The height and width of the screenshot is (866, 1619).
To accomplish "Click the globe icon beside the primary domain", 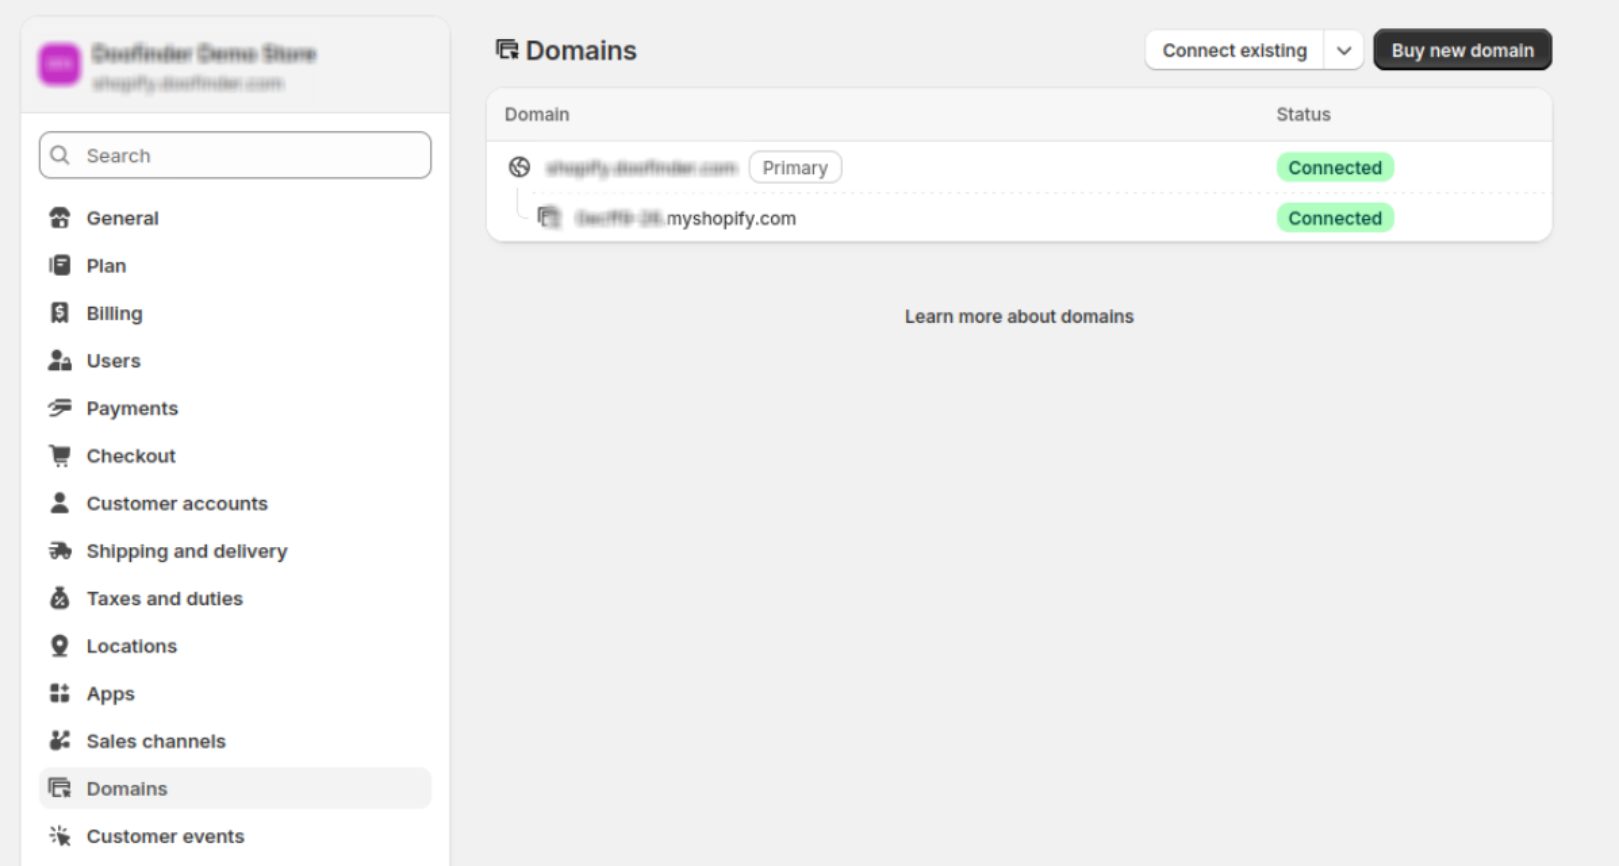I will tap(520, 167).
